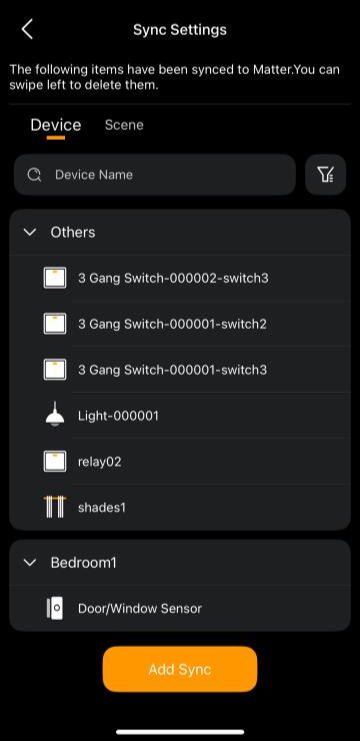
Task: Select the Light-000001 device row
Action: (180, 415)
